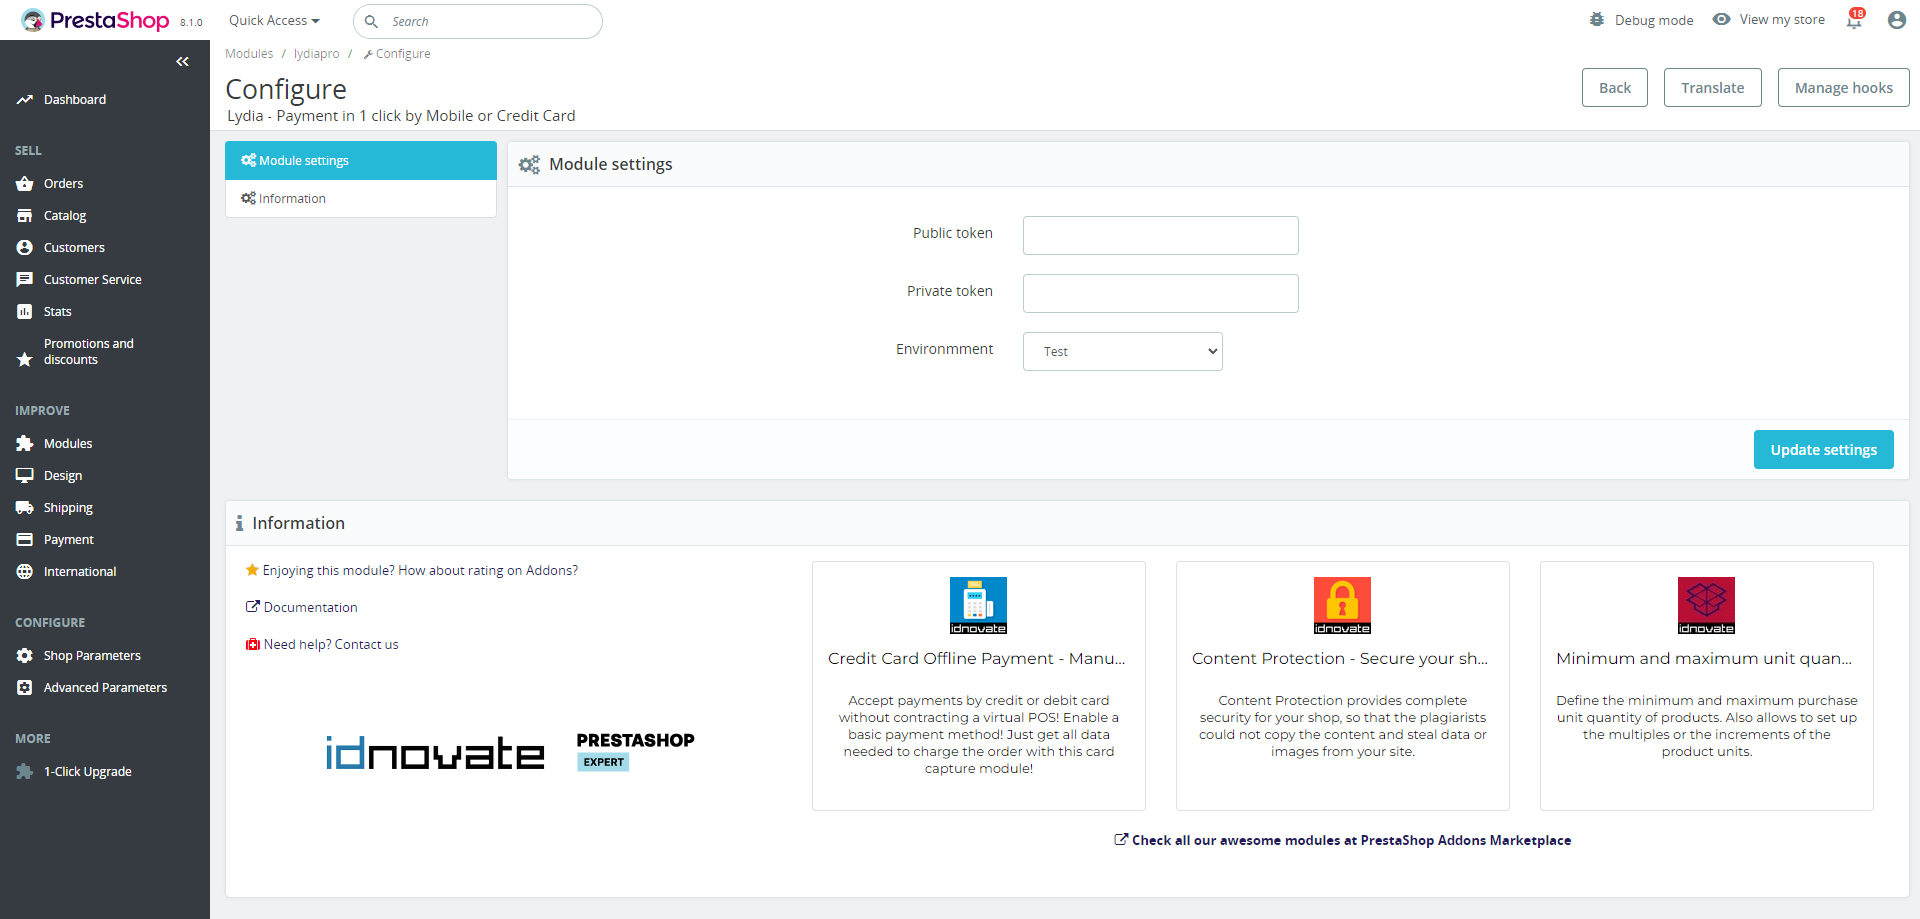
Task: Click the Minimum and maximum unit module icon
Action: pyautogui.click(x=1706, y=605)
